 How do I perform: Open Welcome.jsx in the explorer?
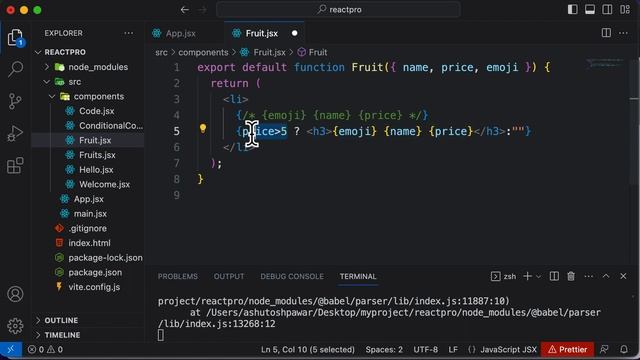(x=104, y=184)
